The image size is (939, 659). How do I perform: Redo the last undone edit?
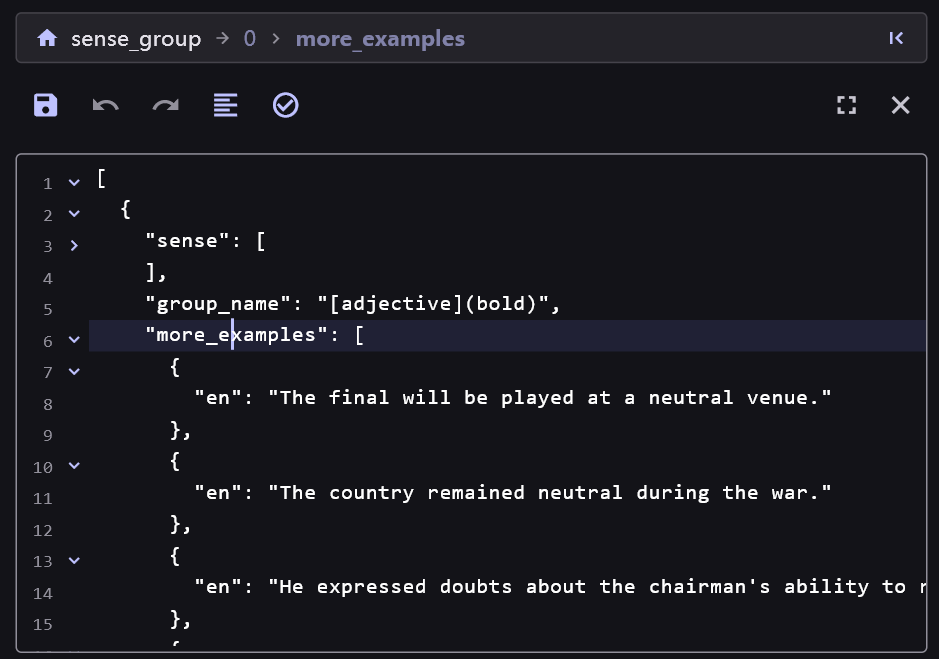(165, 105)
